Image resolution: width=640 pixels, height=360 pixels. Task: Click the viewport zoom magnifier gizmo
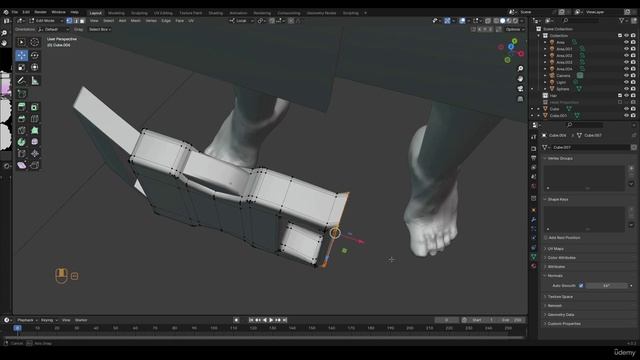point(520,69)
